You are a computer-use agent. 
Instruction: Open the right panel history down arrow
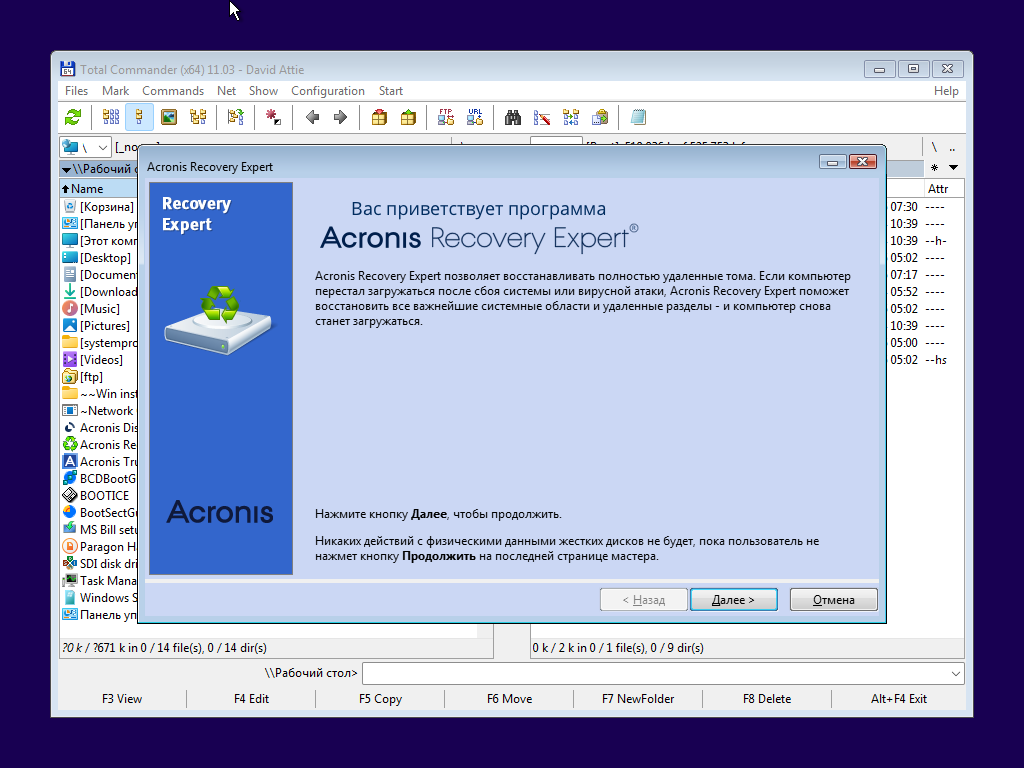(953, 168)
